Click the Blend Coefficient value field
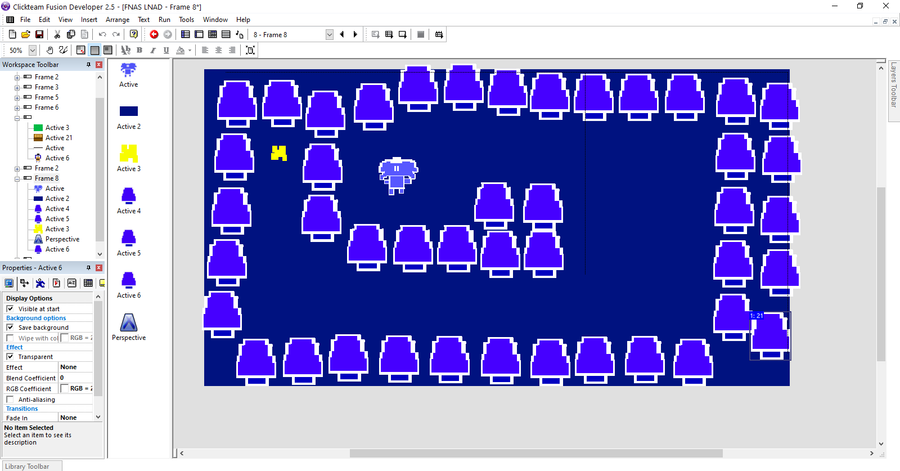 click(x=76, y=378)
